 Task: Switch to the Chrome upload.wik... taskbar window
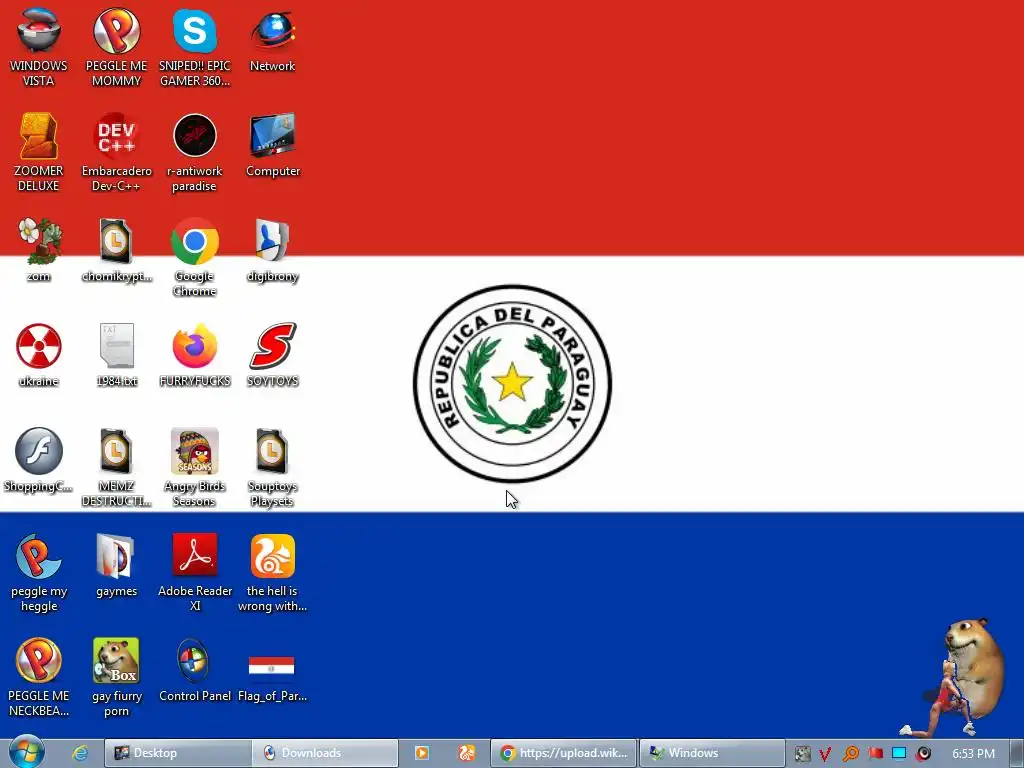[x=564, y=753]
